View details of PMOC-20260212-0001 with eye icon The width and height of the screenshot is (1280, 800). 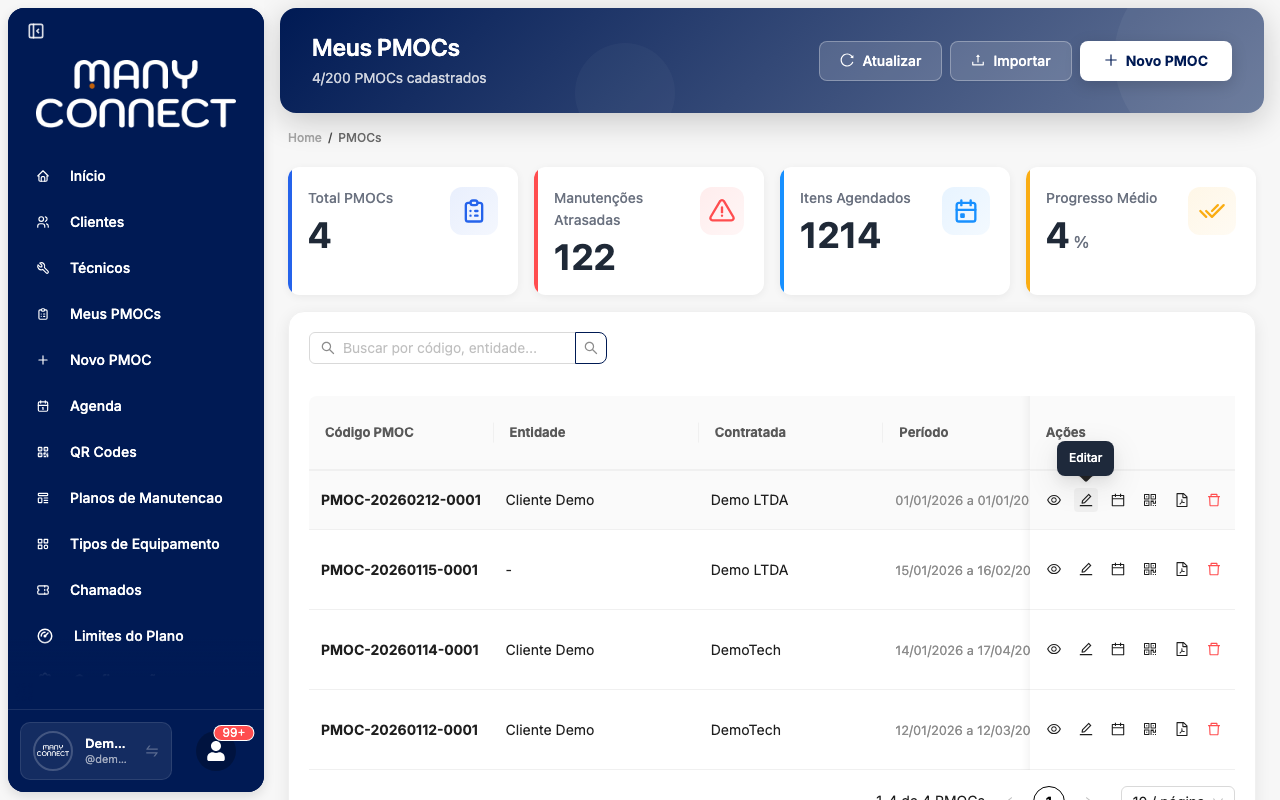point(1054,500)
